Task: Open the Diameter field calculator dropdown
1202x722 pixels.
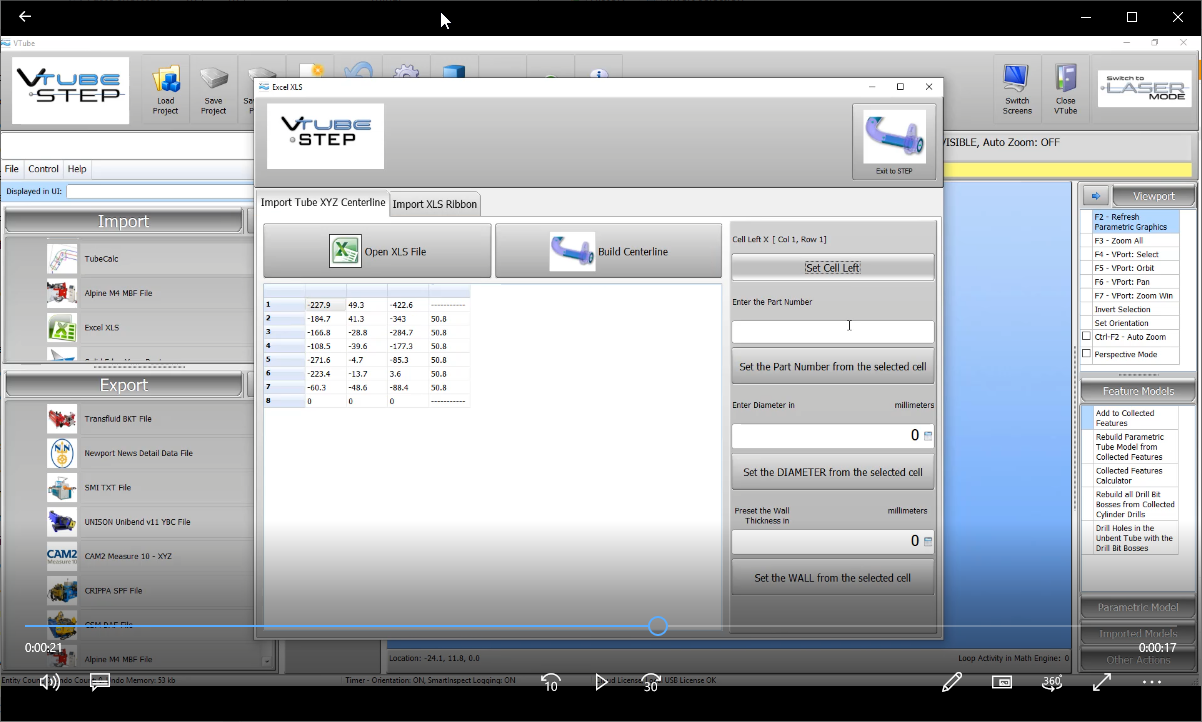Action: click(x=927, y=436)
